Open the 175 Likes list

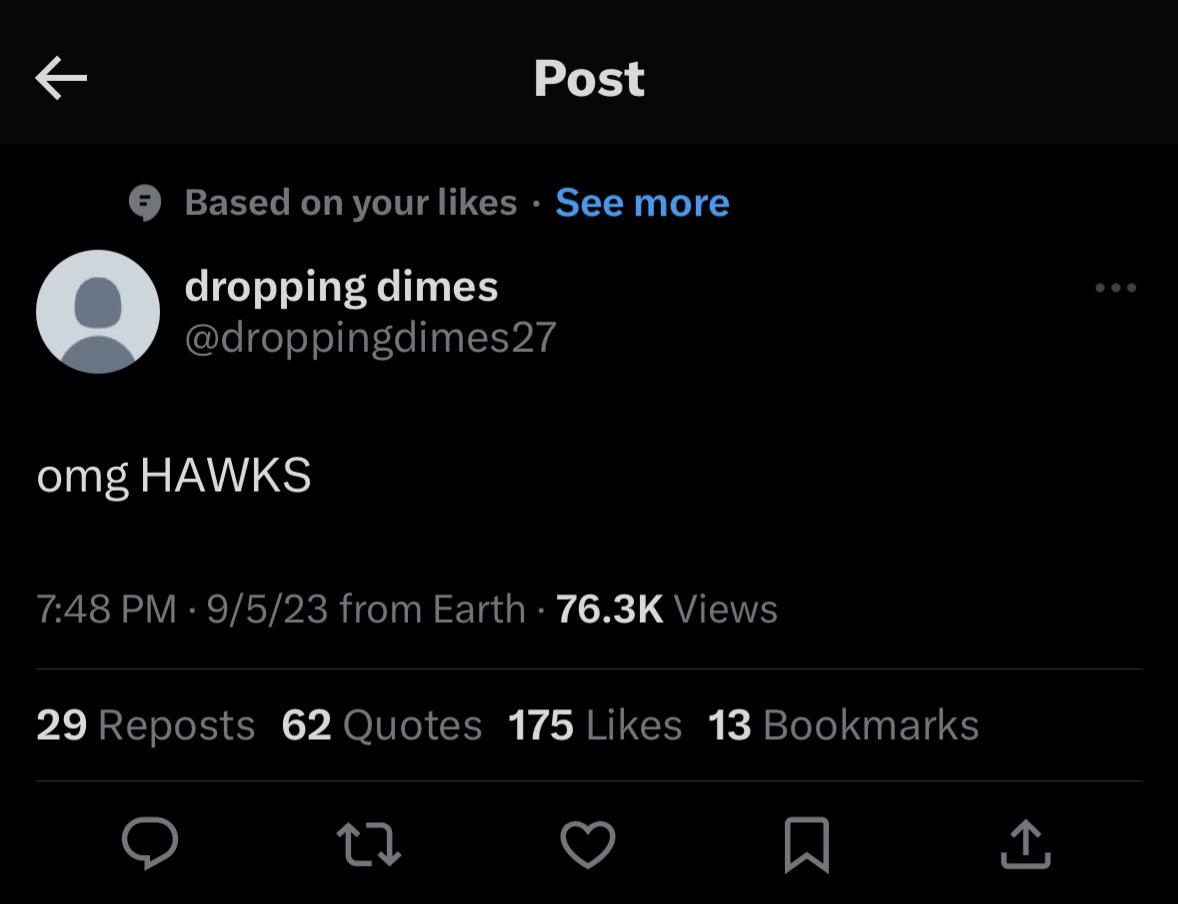595,725
